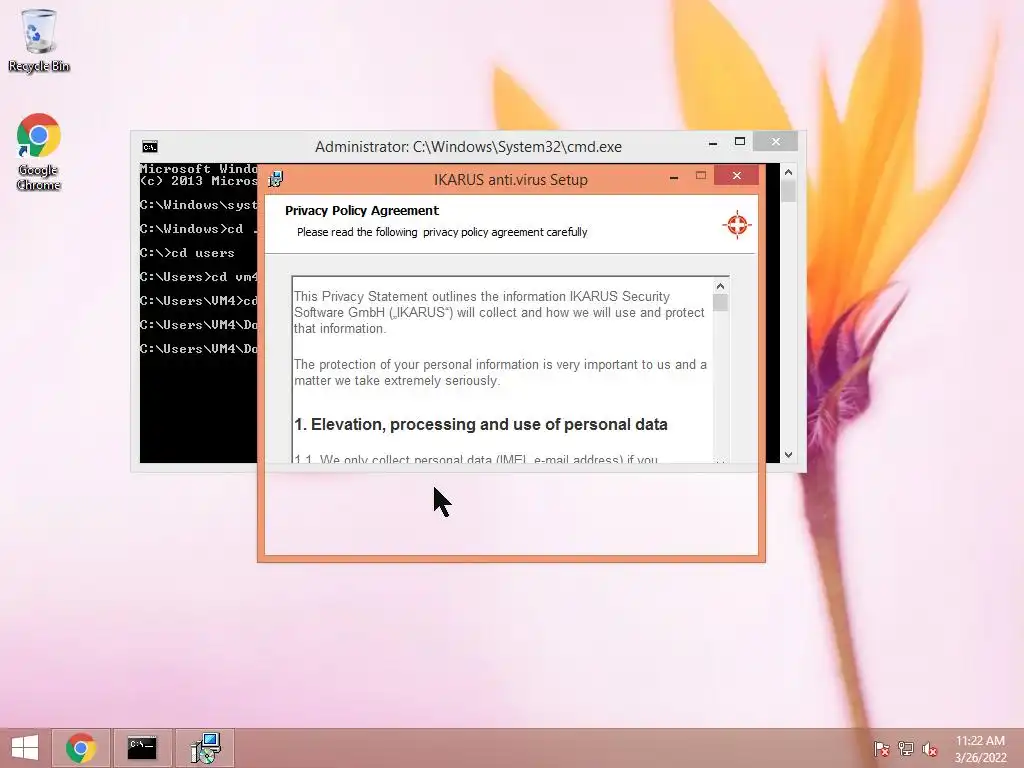Click the 'Privacy Policy Agreement' heading
Viewport: 1024px width, 768px height.
coord(362,210)
